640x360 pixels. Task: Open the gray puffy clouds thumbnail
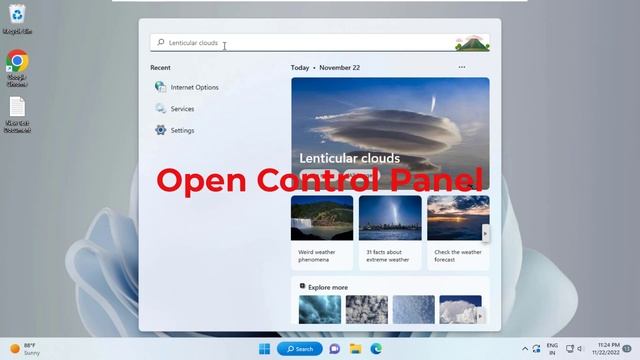[x=367, y=310]
